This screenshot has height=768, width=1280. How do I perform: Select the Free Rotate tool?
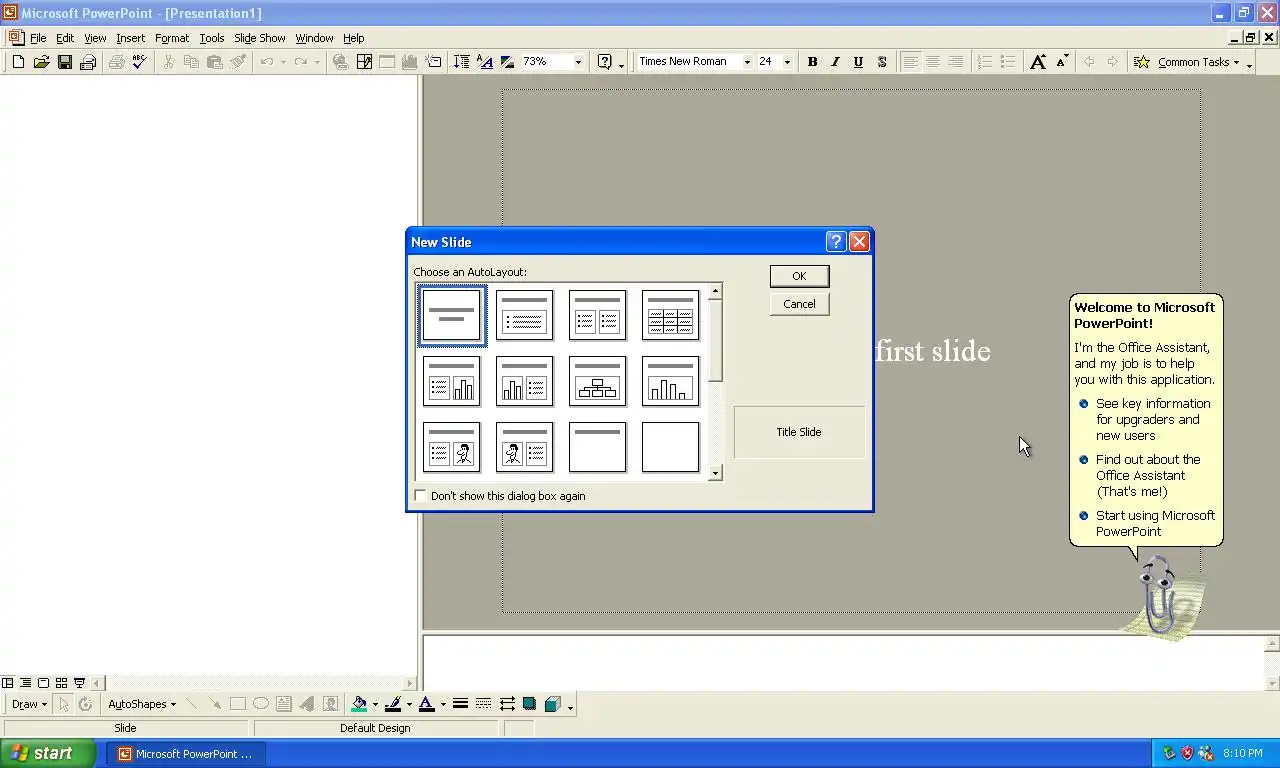(x=86, y=704)
